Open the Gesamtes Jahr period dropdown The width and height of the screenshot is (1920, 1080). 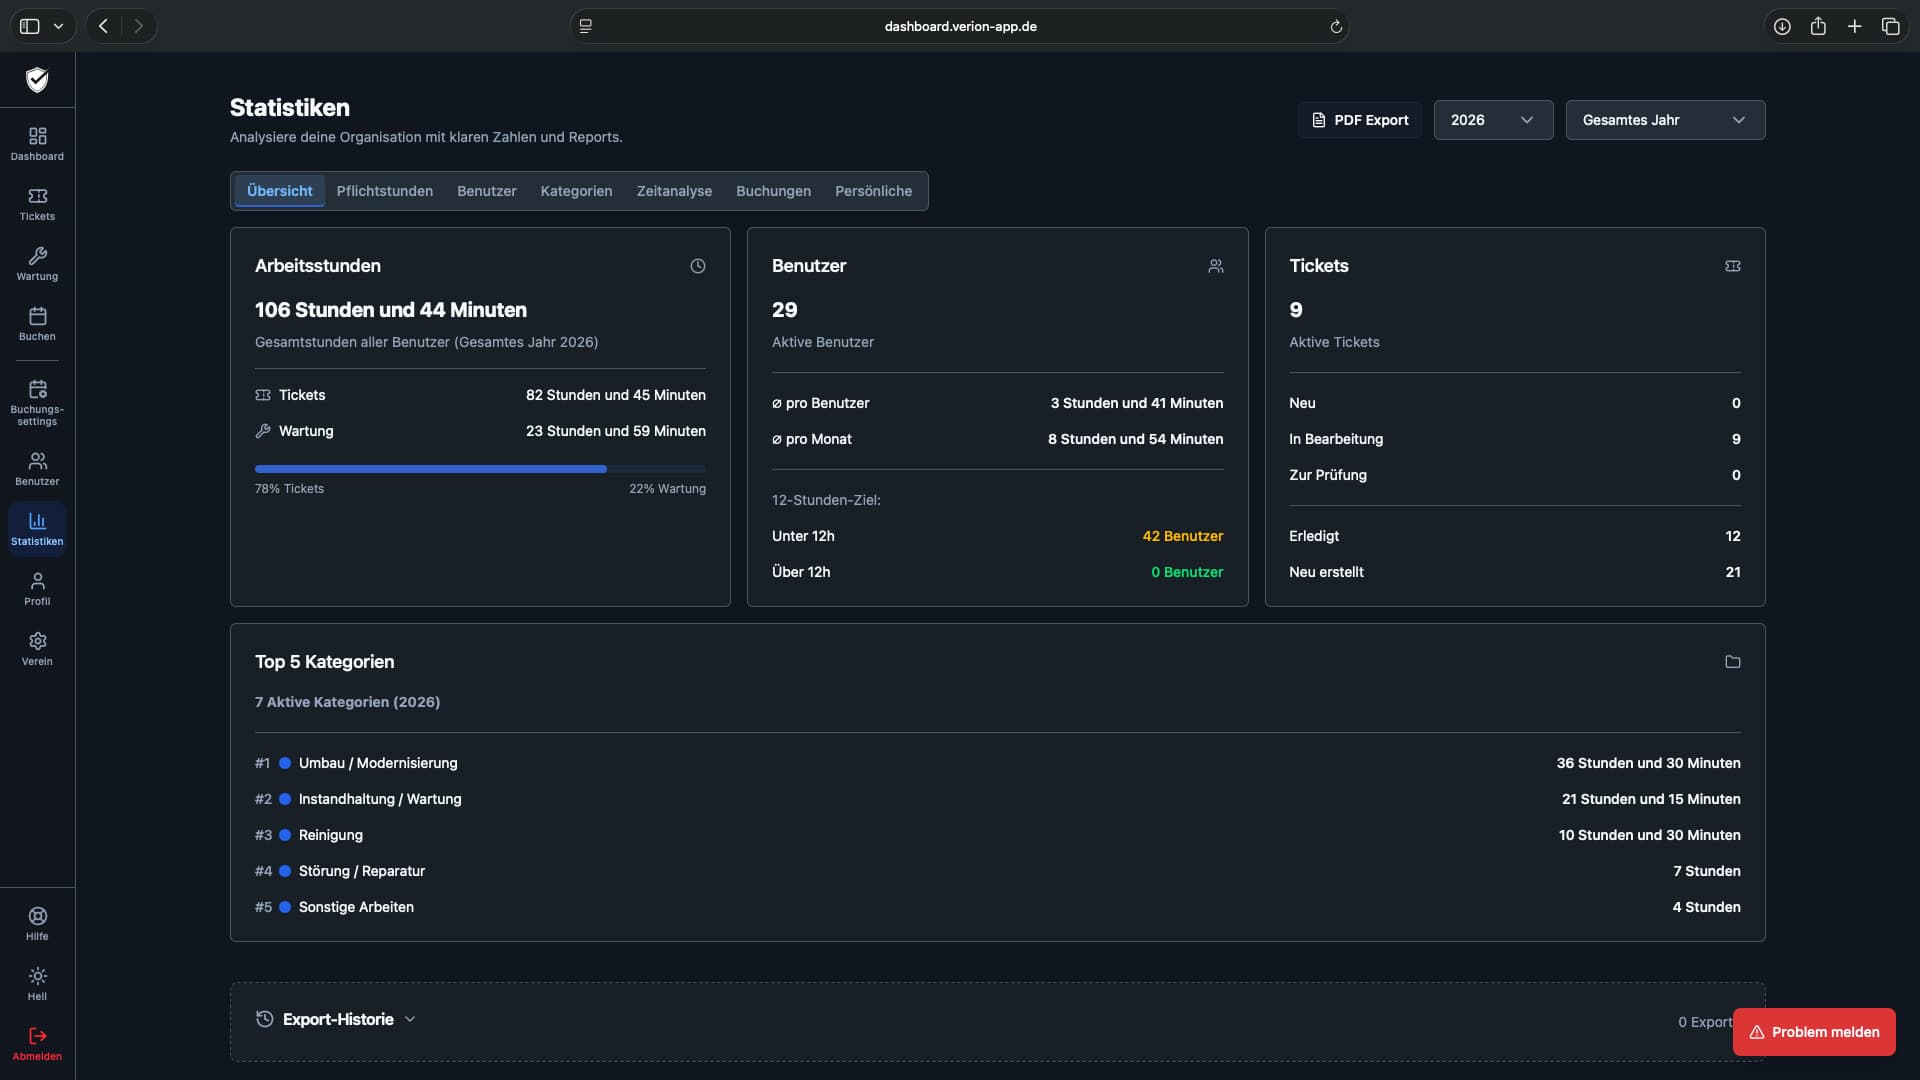(1665, 120)
